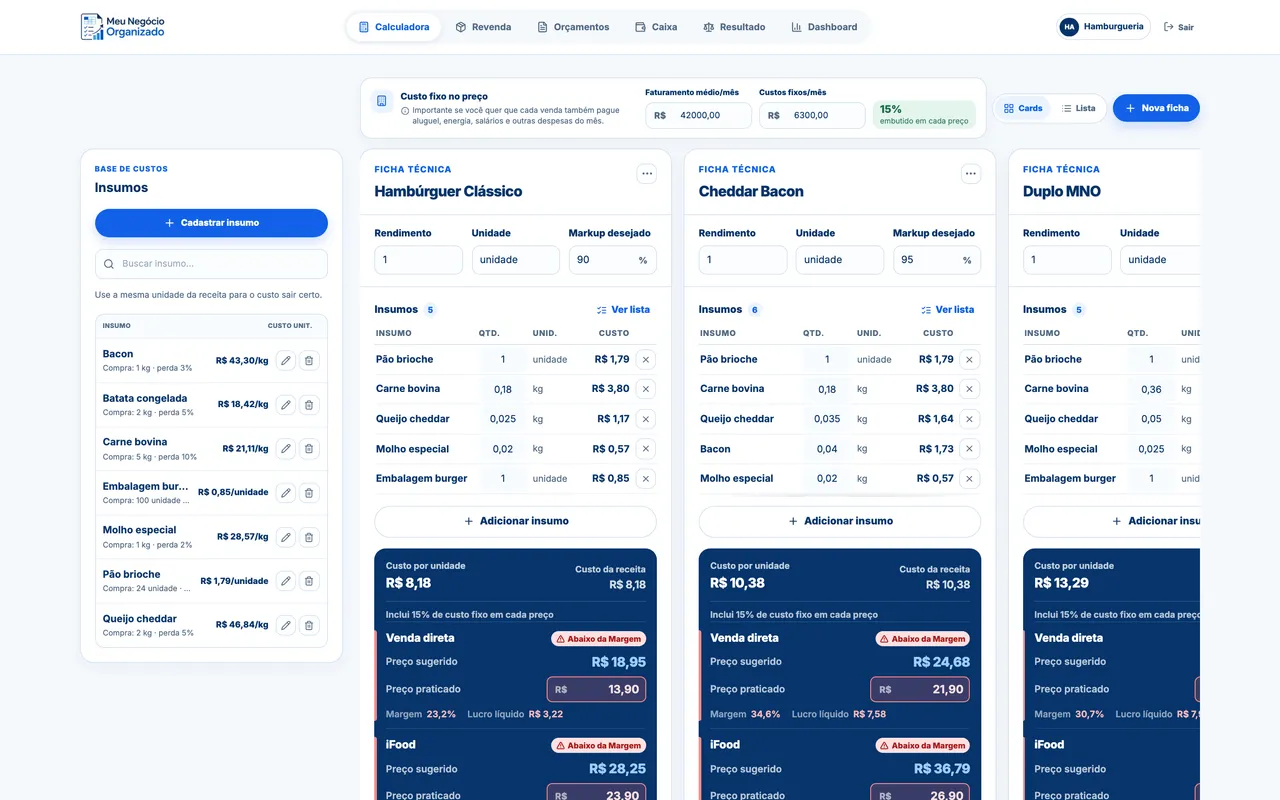Image resolution: width=1280 pixels, height=800 pixels.
Task: Edit Batata congelada with the pencil icon
Action: pos(286,404)
